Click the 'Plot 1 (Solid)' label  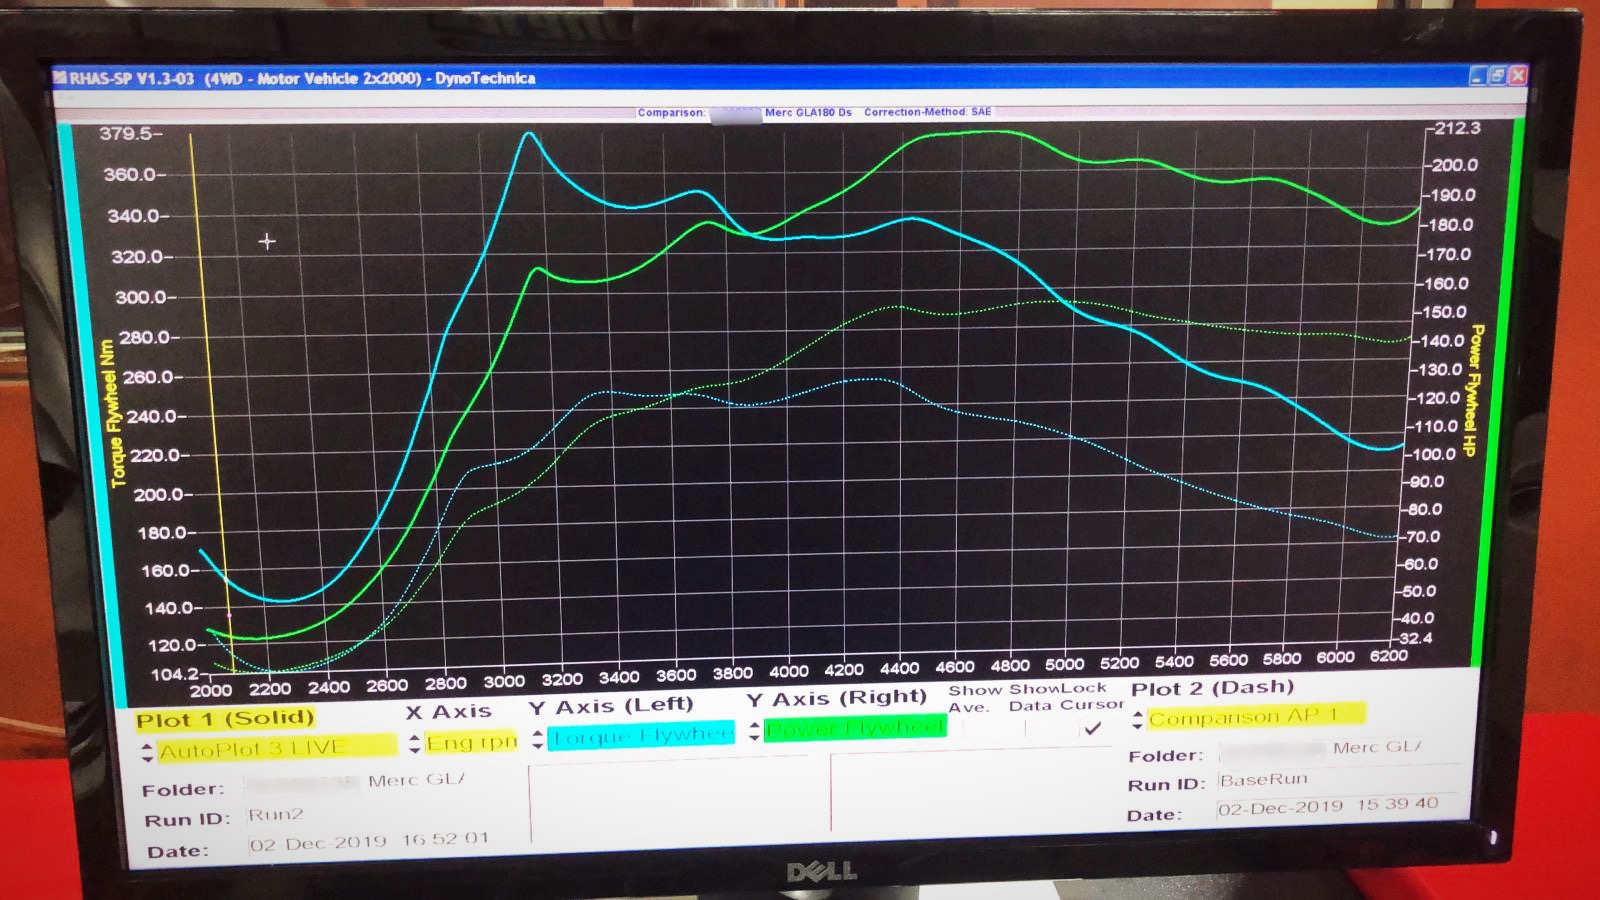[x=225, y=719]
